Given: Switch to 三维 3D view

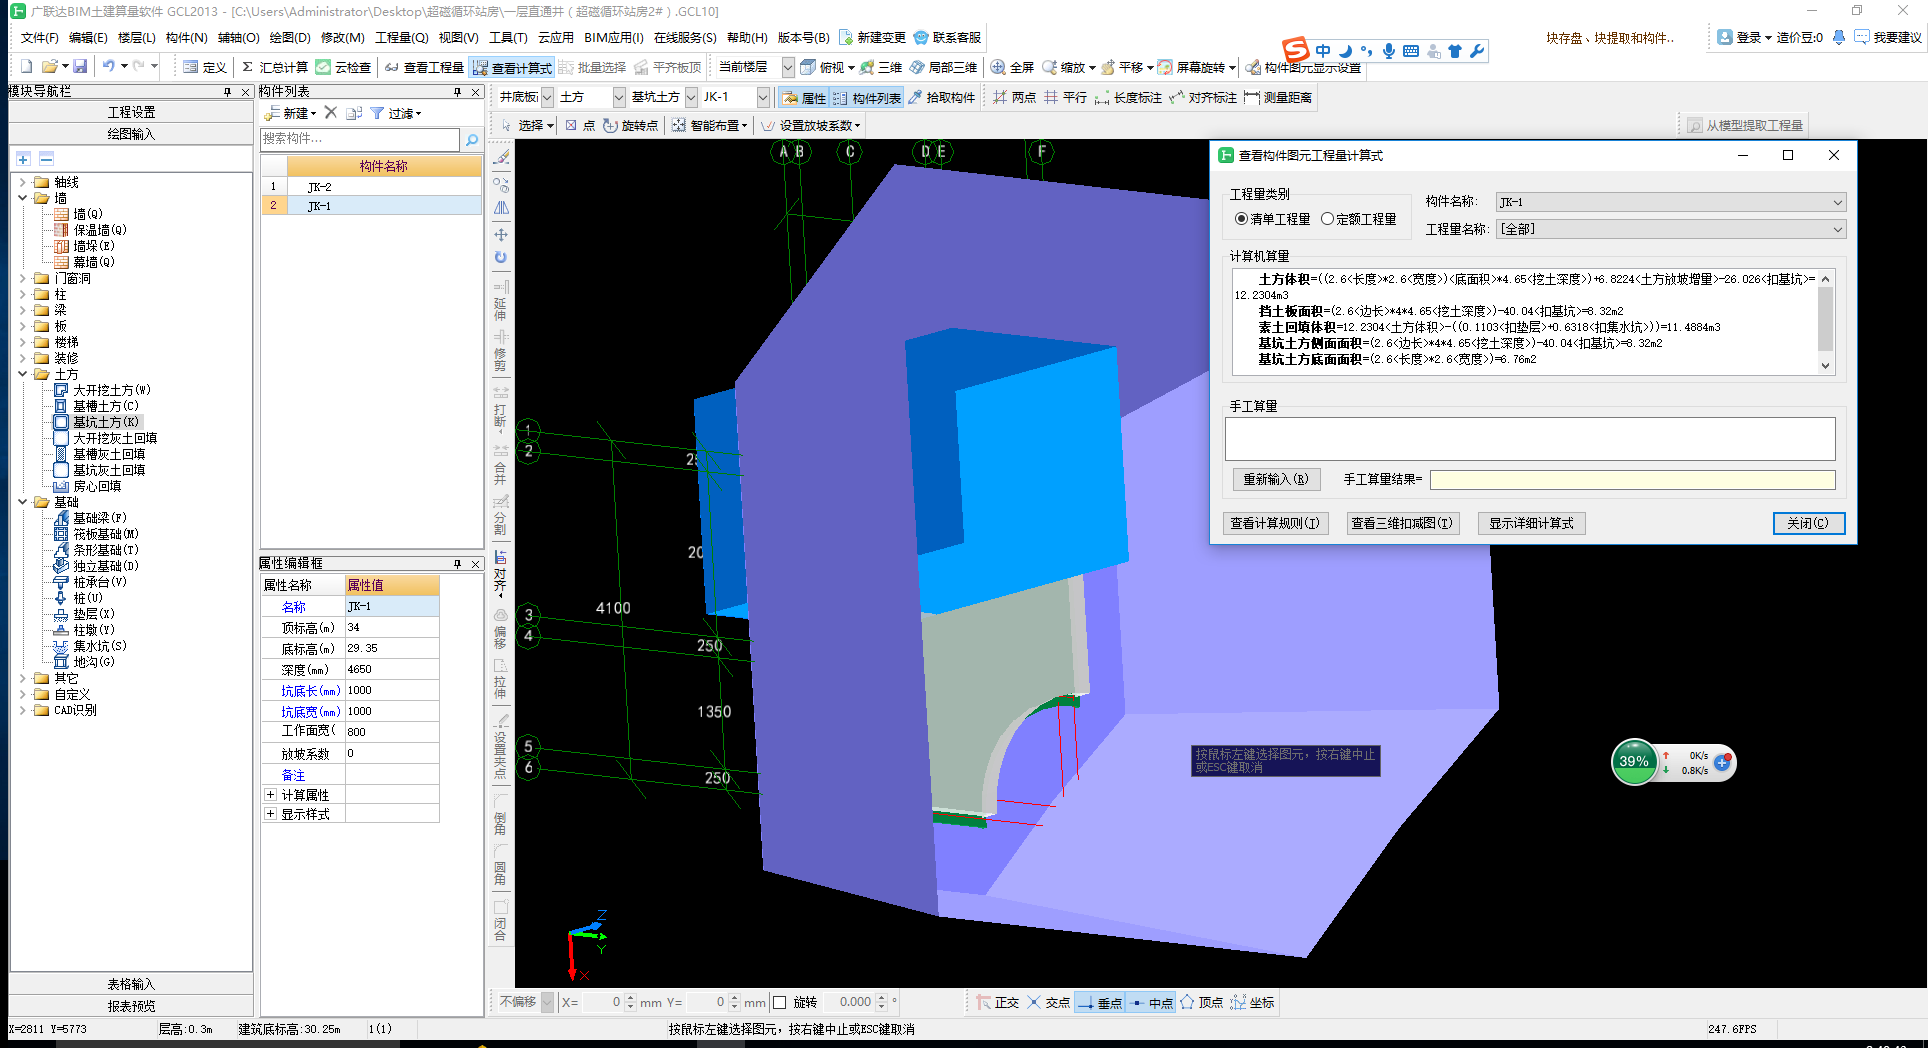Looking at the screenshot, I should [x=881, y=67].
